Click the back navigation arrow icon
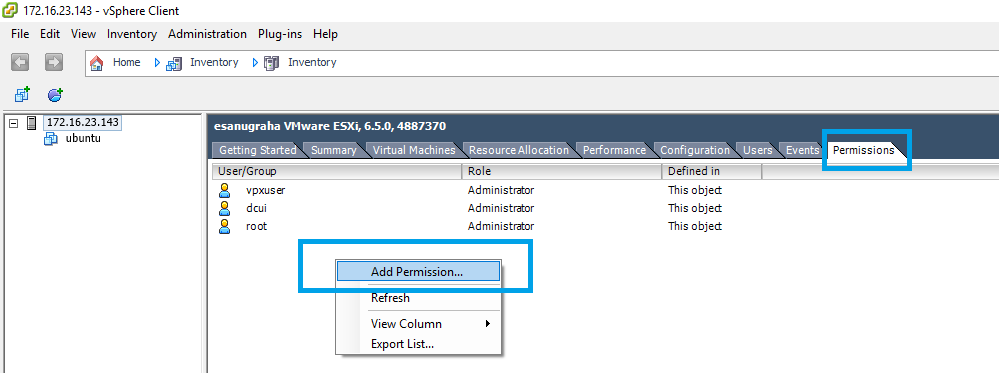 [x=21, y=62]
